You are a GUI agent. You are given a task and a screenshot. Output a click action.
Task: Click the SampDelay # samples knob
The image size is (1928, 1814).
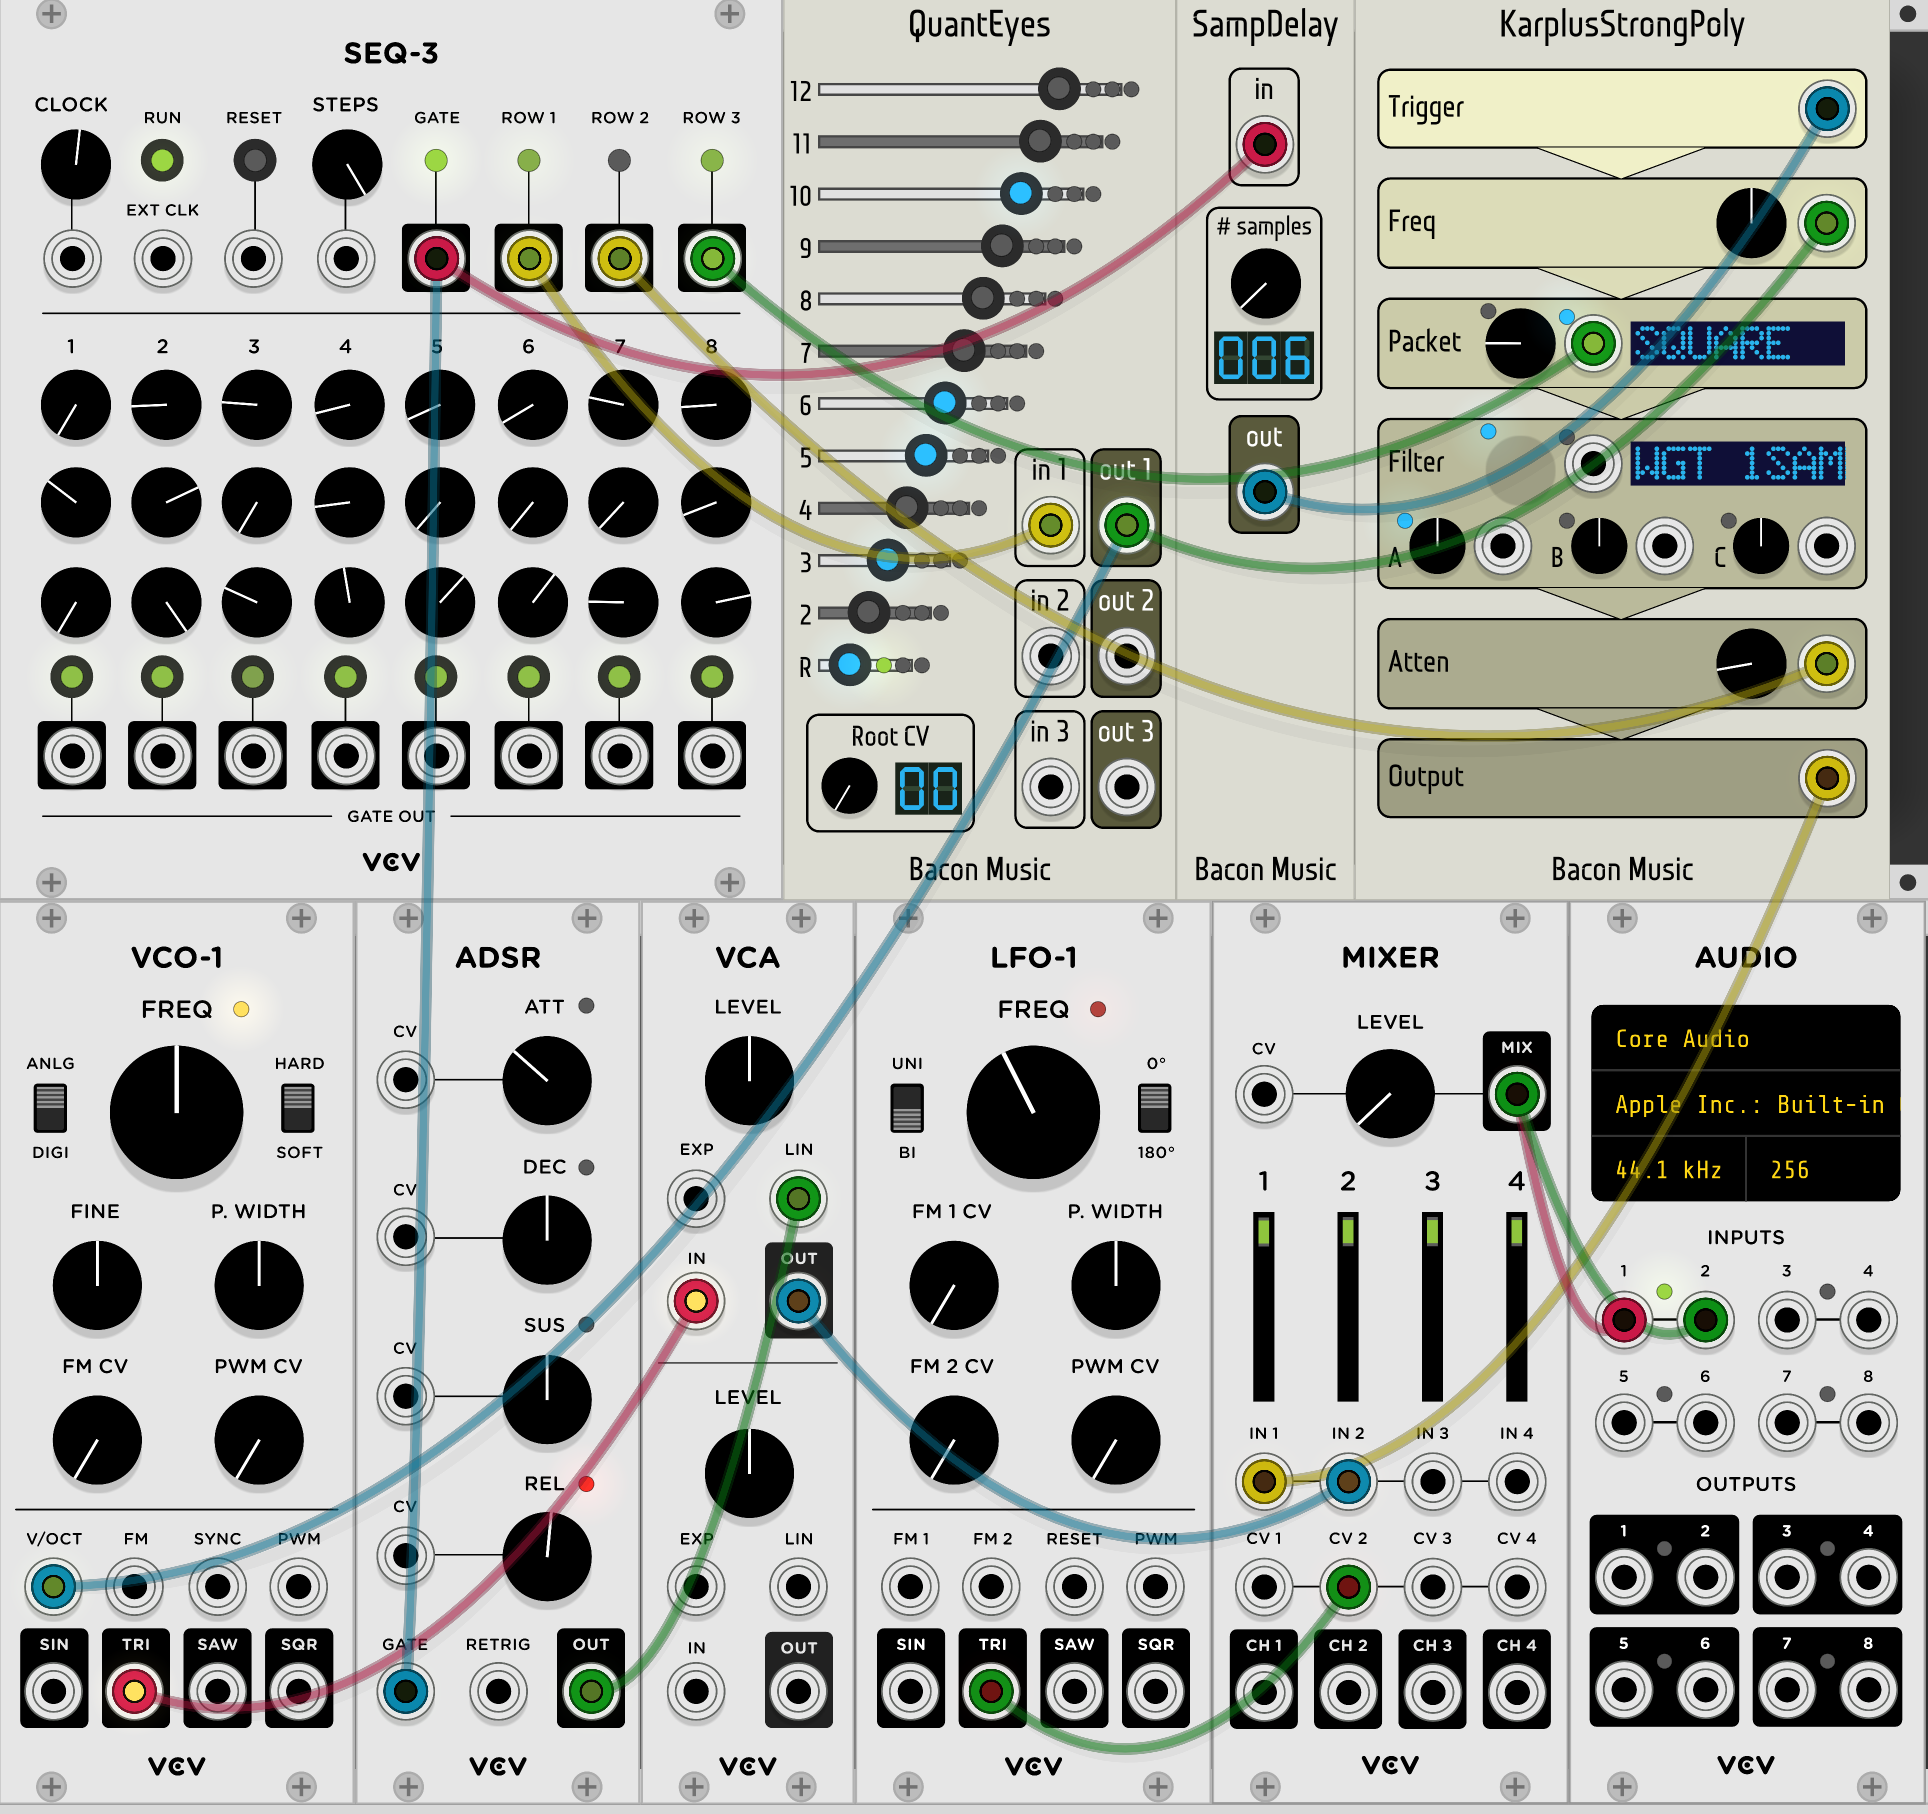coord(1265,284)
